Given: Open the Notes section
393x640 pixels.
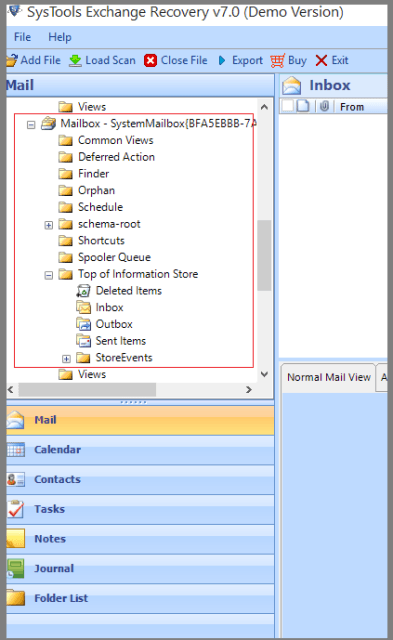Looking at the screenshot, I should pos(140,539).
